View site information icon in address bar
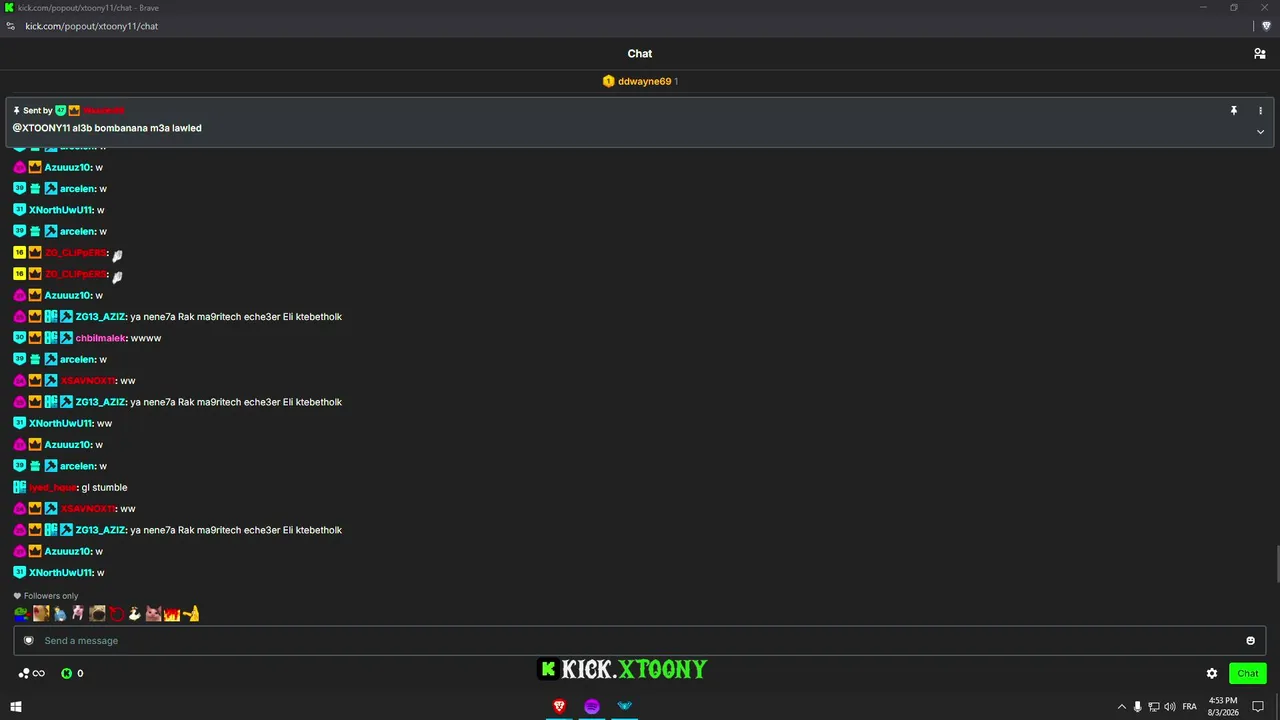 click(x=11, y=26)
